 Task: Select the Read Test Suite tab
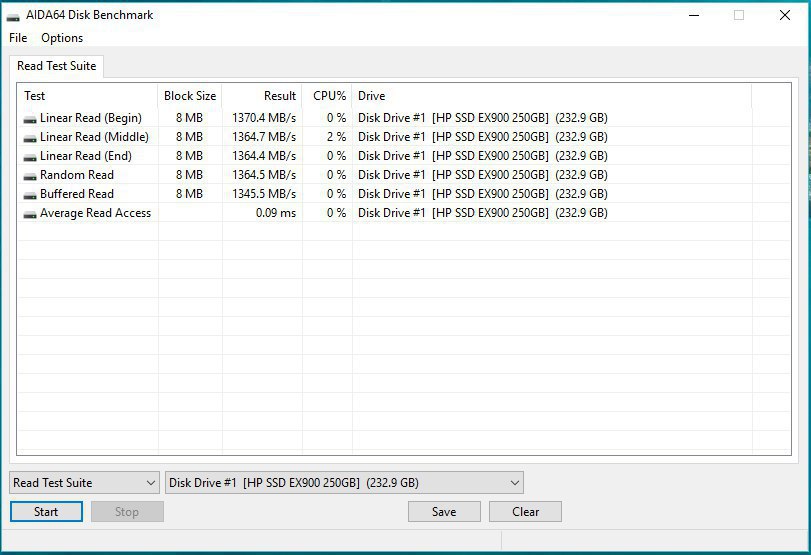pos(56,66)
